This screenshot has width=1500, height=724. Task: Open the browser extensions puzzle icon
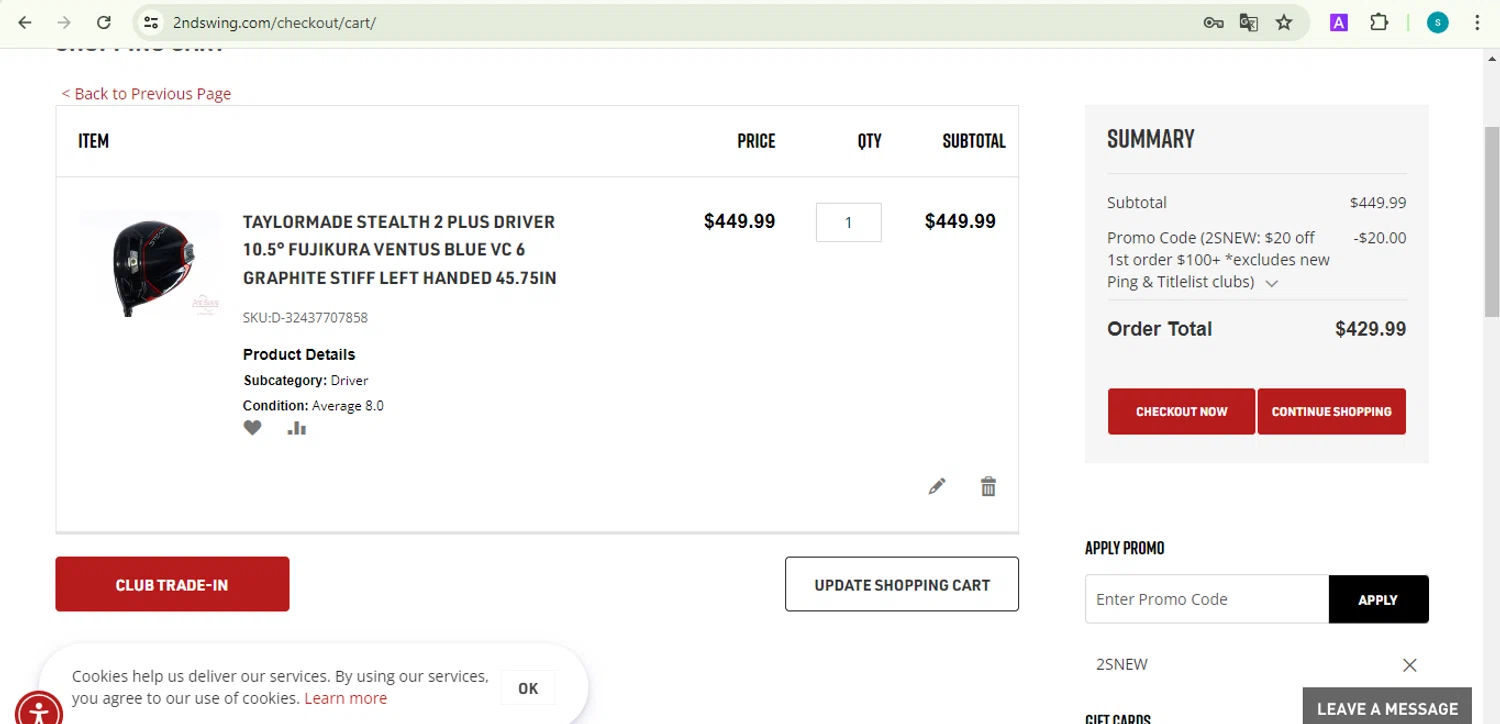tap(1379, 22)
